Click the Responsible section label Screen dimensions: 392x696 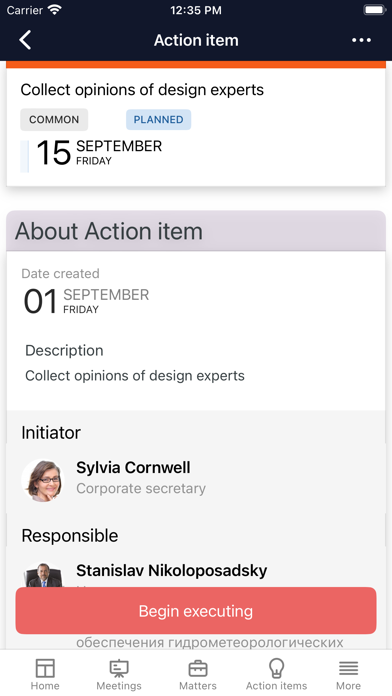[70, 536]
